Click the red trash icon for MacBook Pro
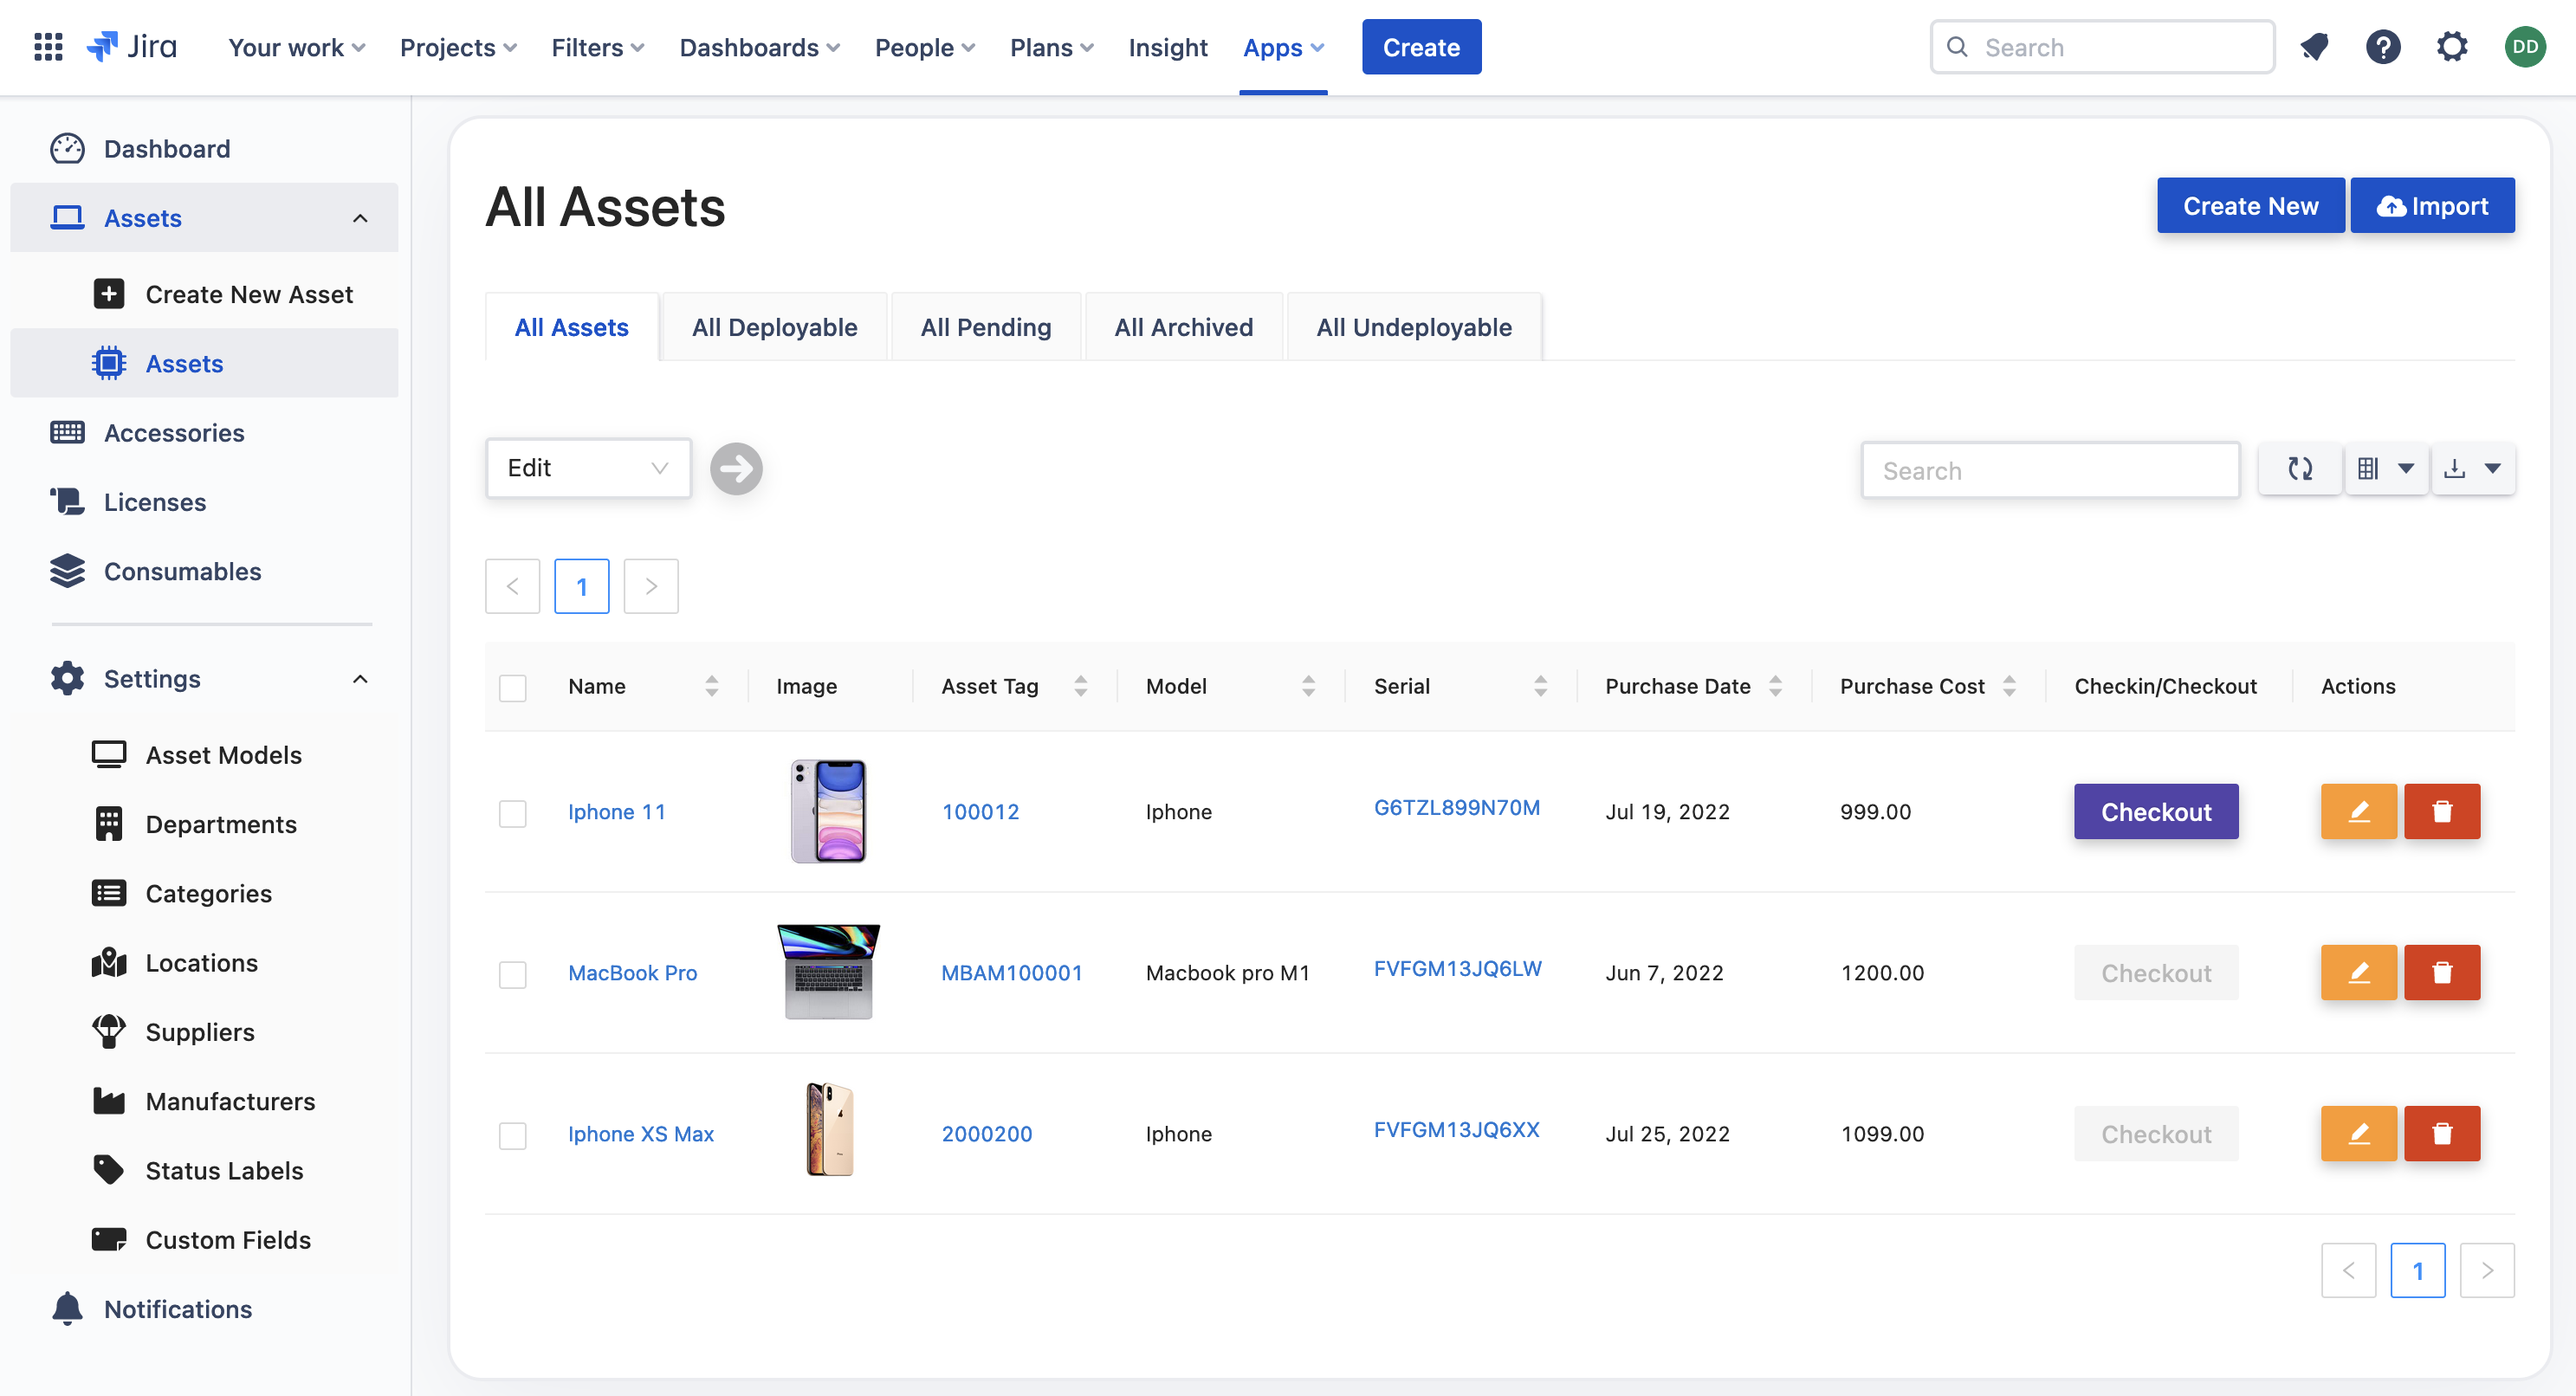The height and width of the screenshot is (1396, 2576). pos(2441,972)
